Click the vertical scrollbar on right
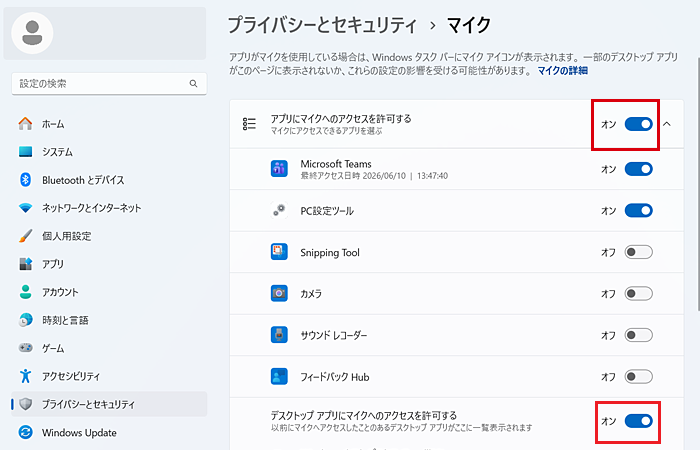Viewport: 700px width, 450px height. pyautogui.click(x=698, y=184)
